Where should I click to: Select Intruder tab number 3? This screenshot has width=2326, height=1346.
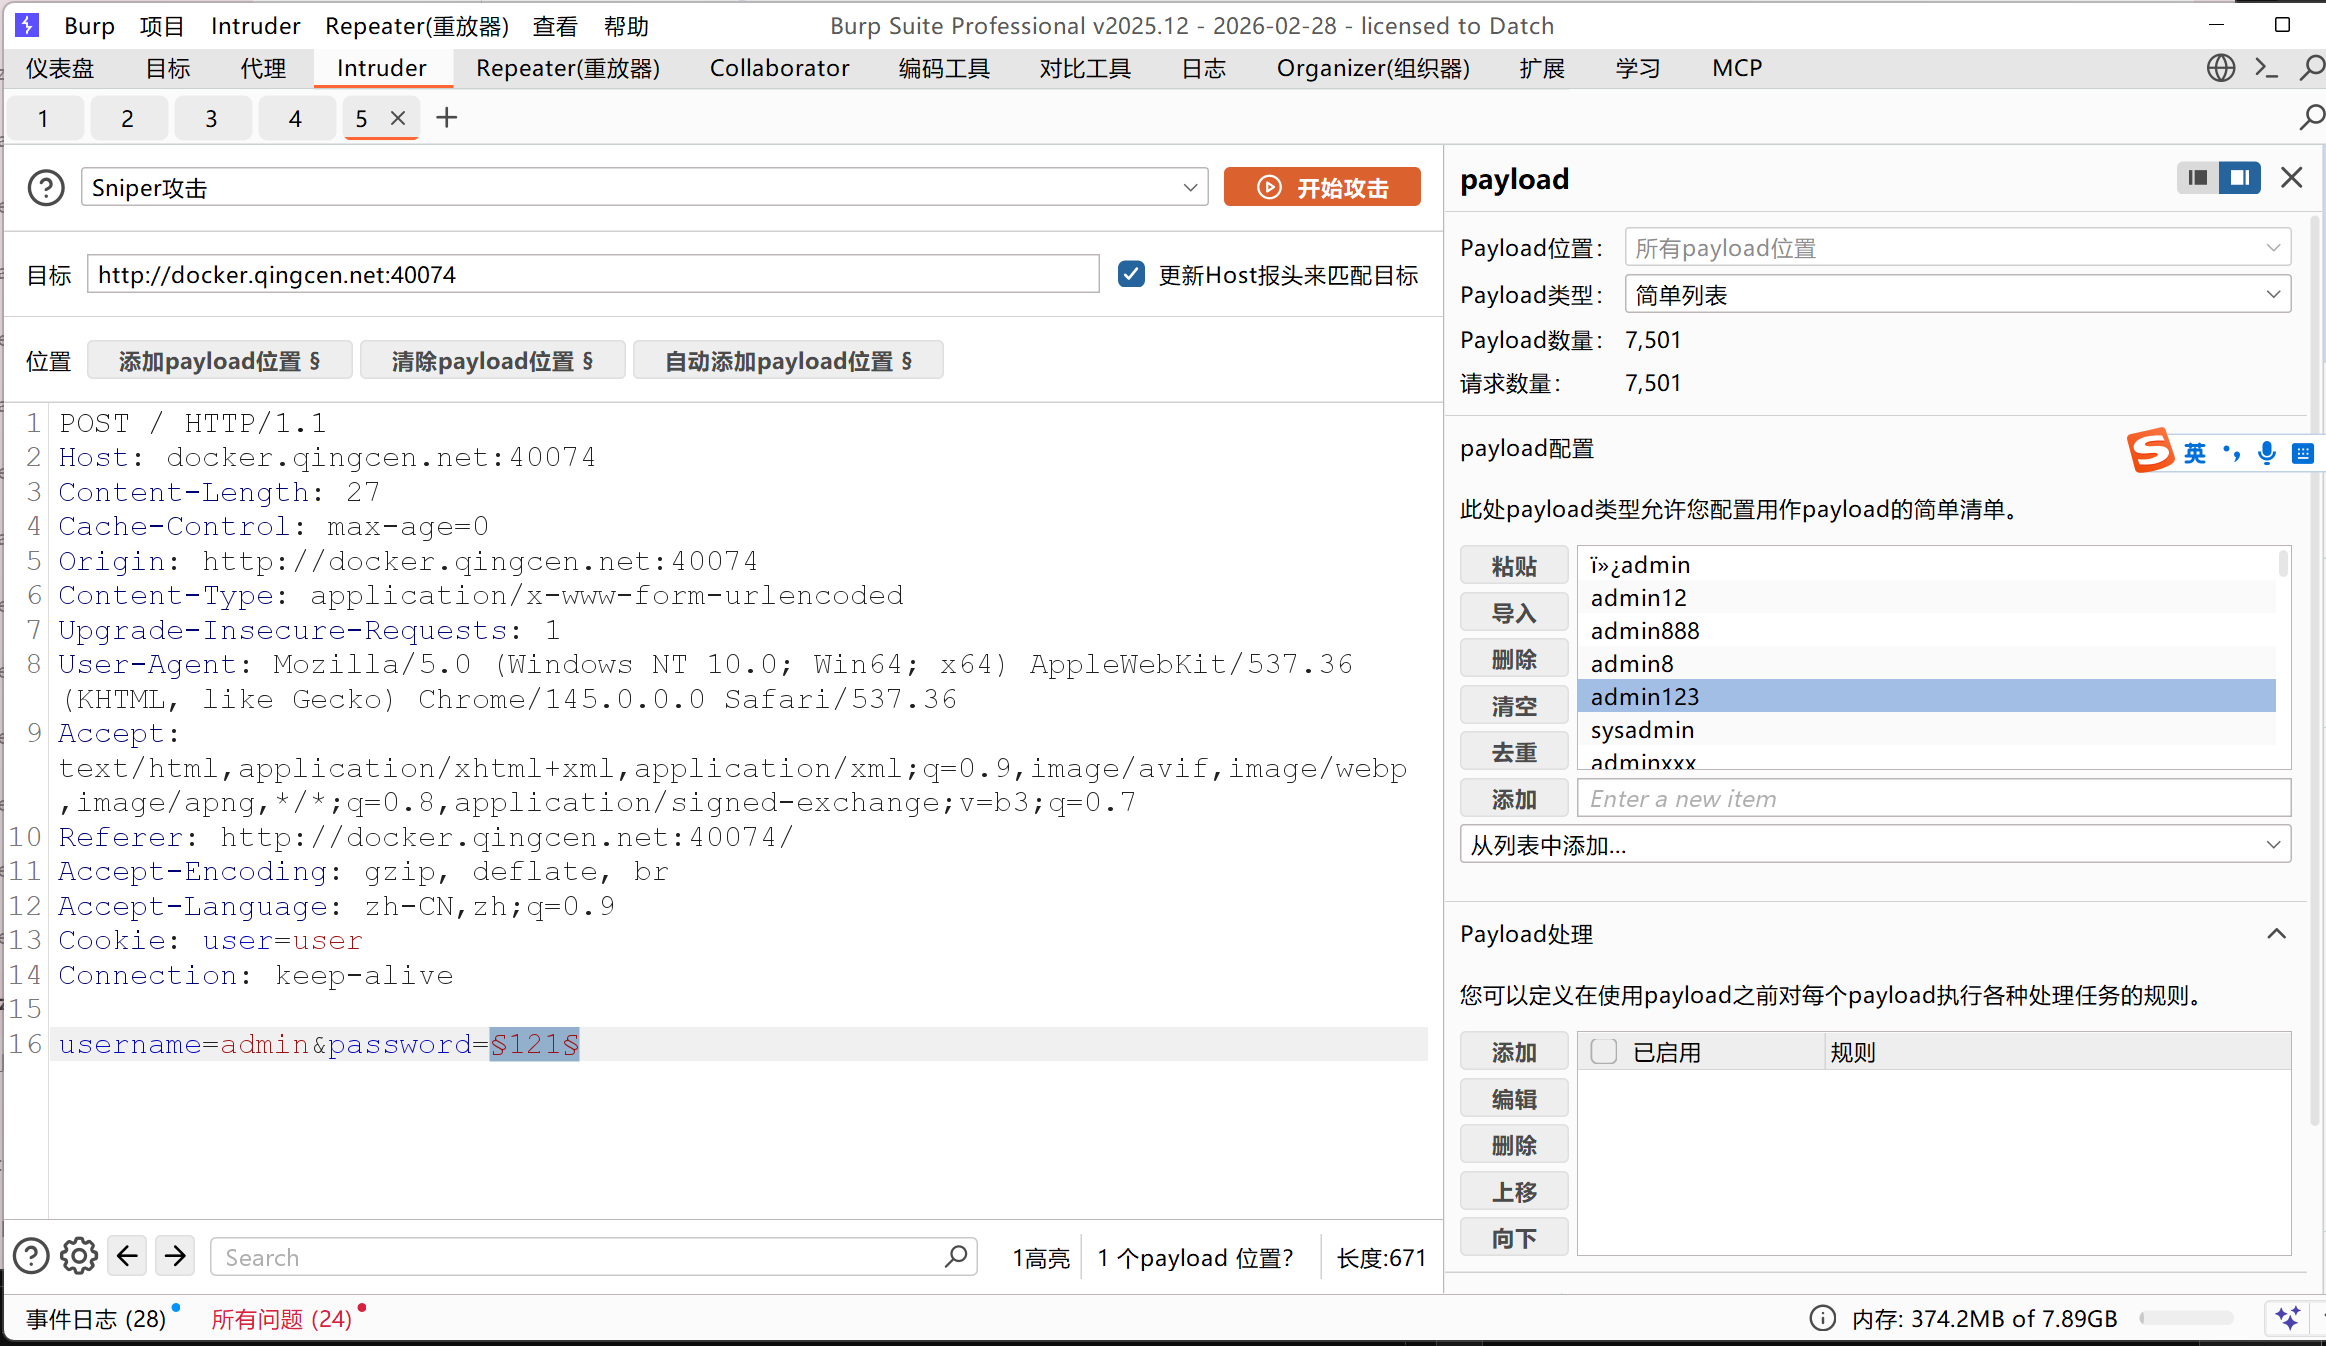211,119
